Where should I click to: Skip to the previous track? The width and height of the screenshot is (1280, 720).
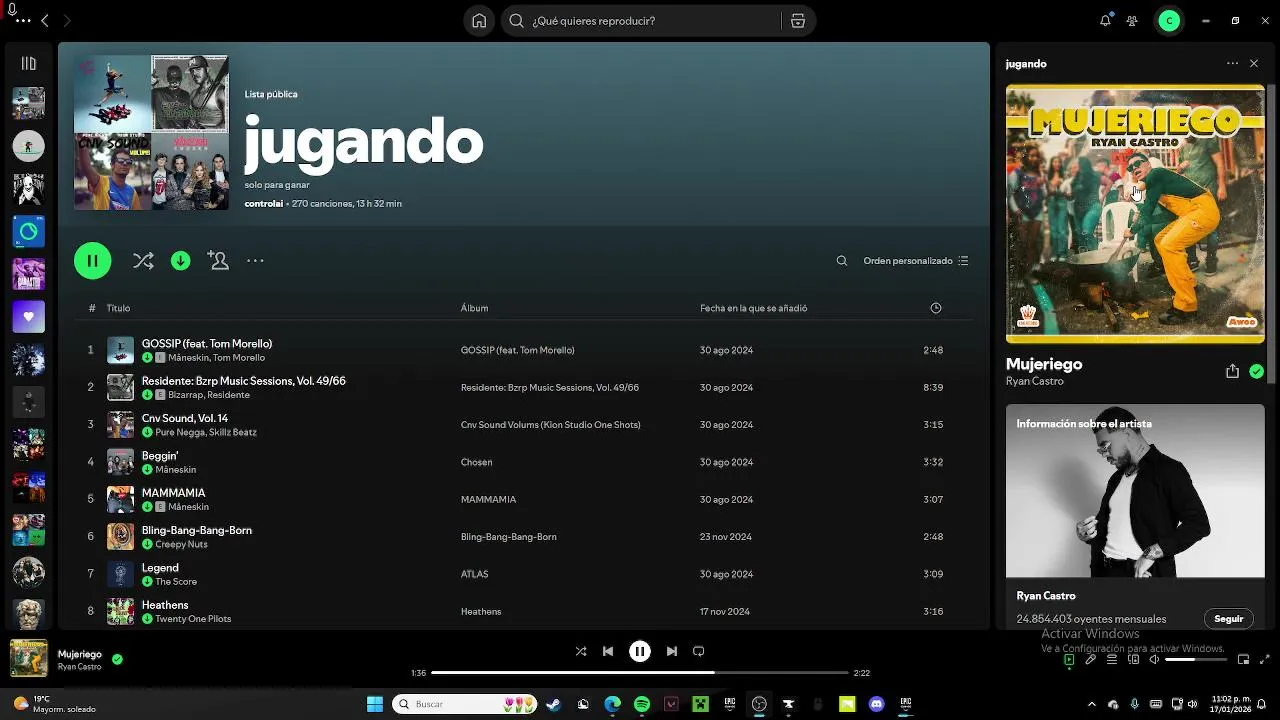(608, 651)
